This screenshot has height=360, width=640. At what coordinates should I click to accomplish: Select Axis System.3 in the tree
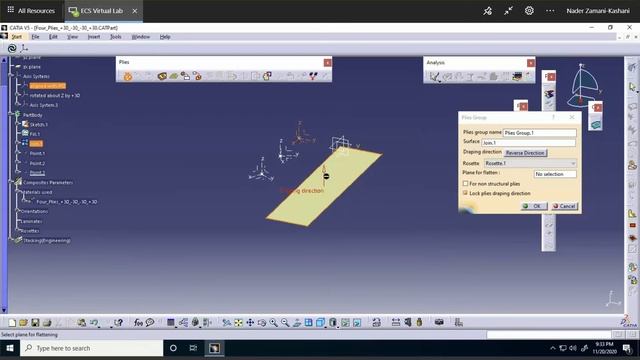coord(44,105)
